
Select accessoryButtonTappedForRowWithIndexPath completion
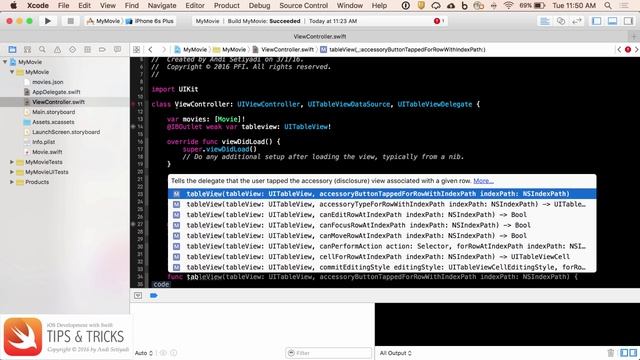pyautogui.click(x=382, y=194)
